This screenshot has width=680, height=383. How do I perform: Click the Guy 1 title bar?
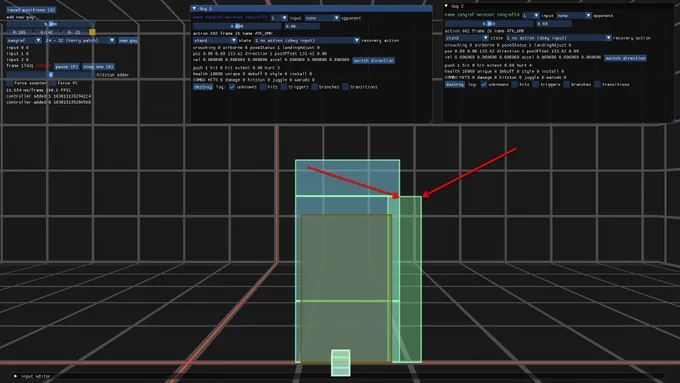pos(311,8)
